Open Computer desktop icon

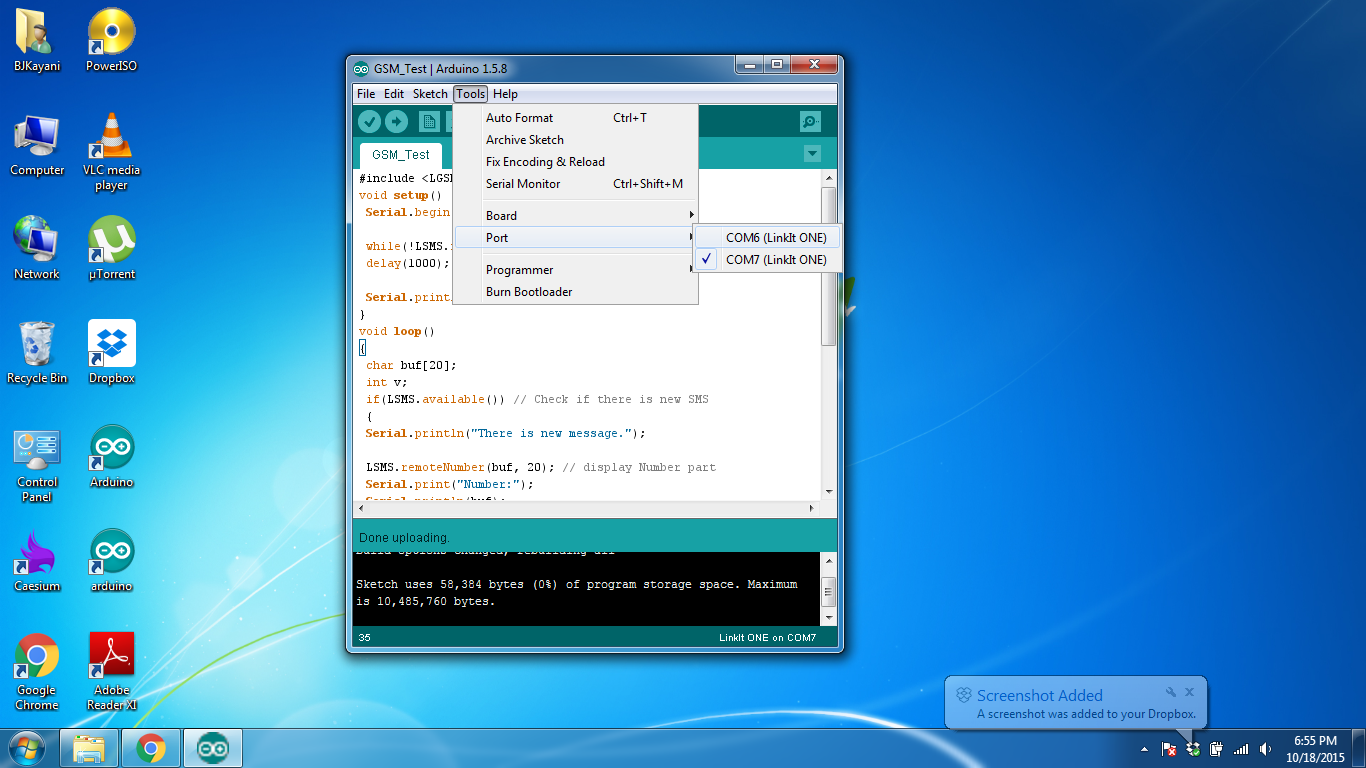(x=37, y=146)
